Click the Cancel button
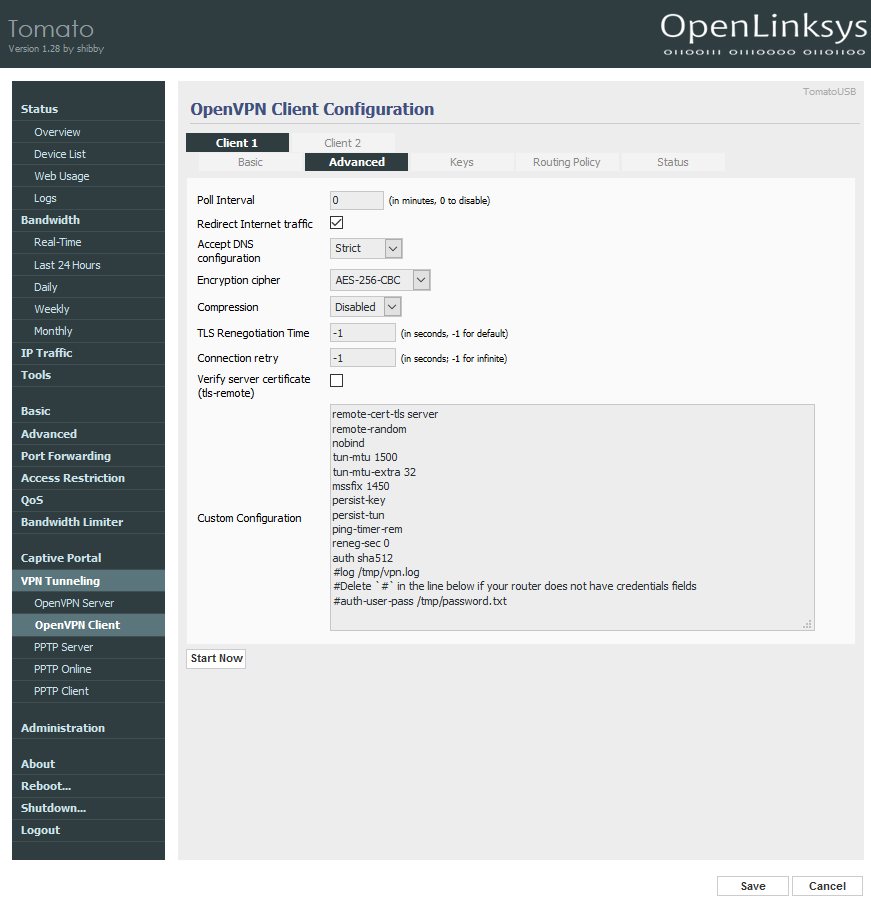Screen dimensions: 871x907 (827, 886)
